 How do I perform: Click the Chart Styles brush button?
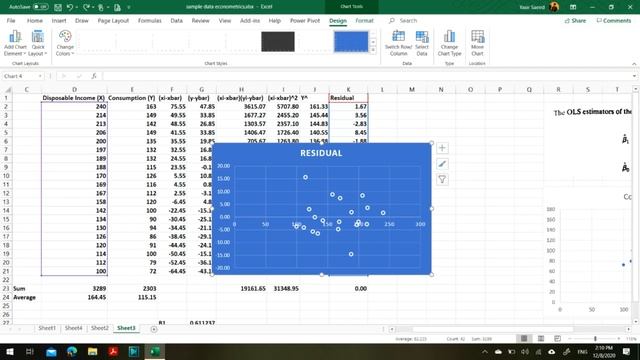coord(442,164)
